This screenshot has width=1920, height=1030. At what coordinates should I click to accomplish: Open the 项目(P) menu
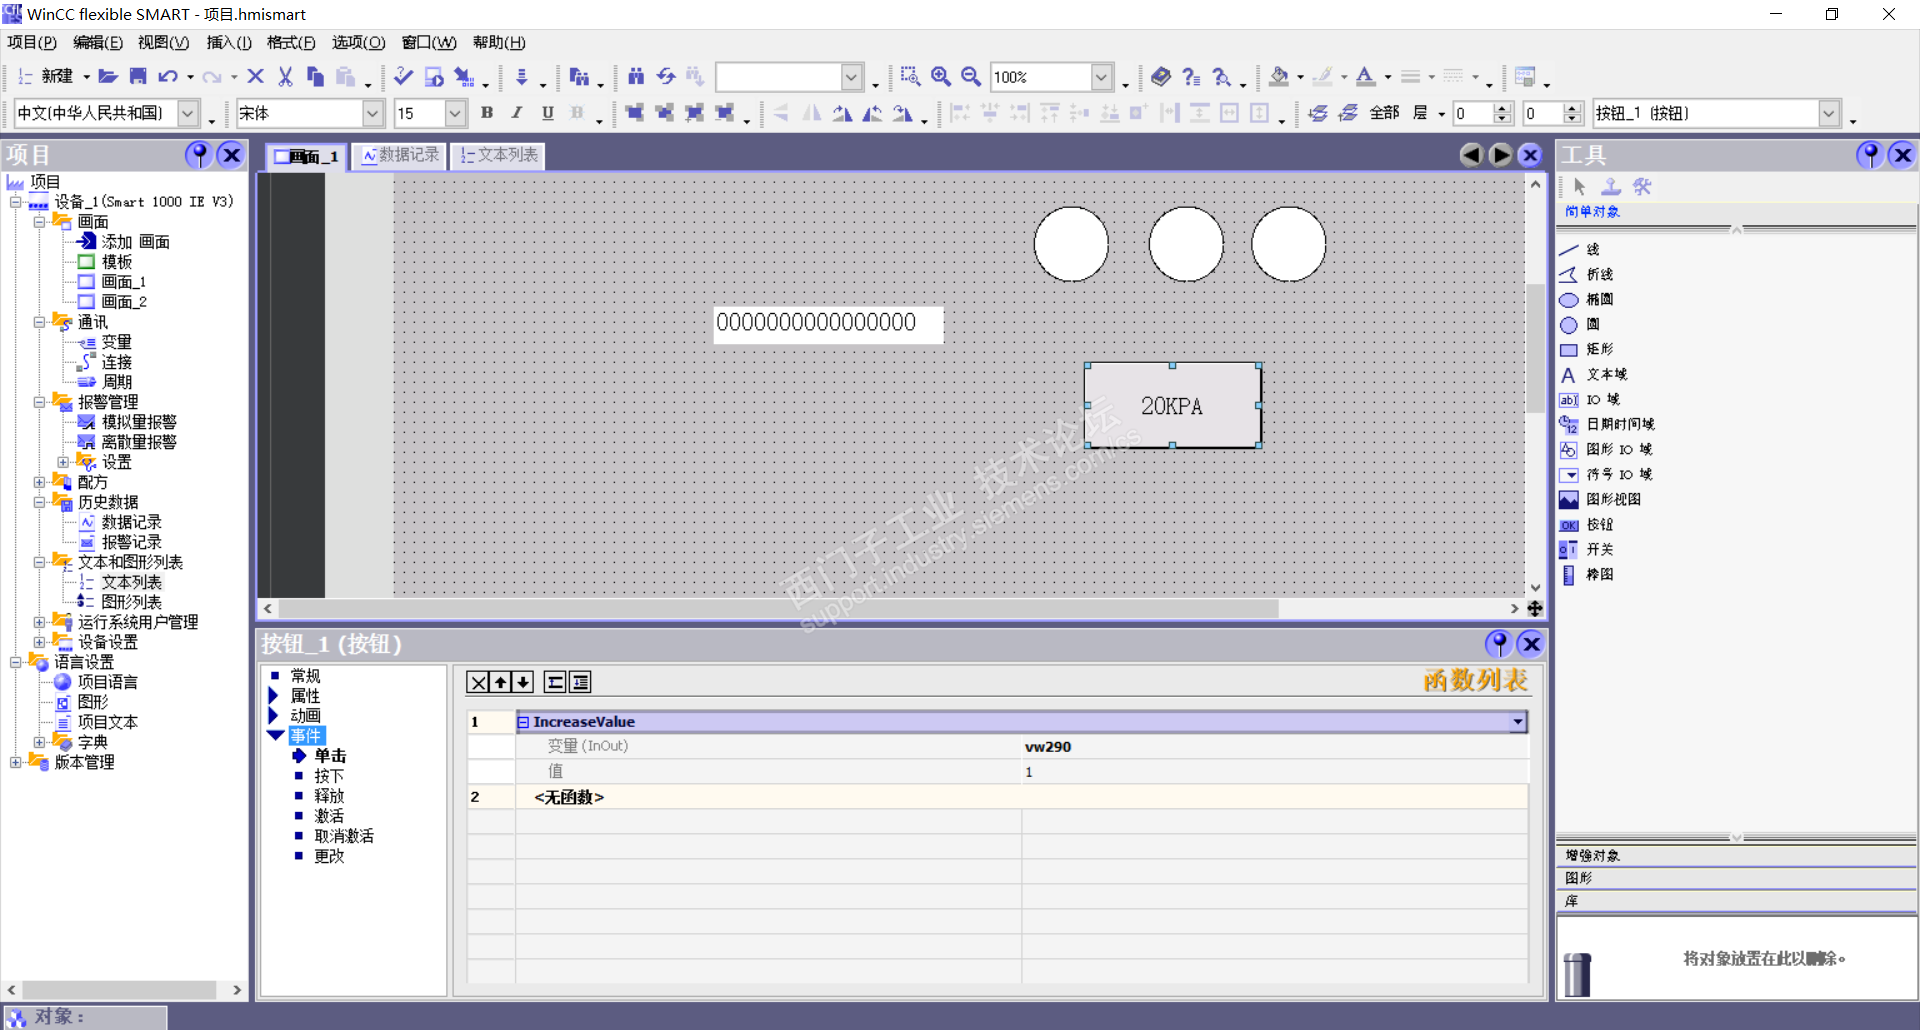(32, 42)
